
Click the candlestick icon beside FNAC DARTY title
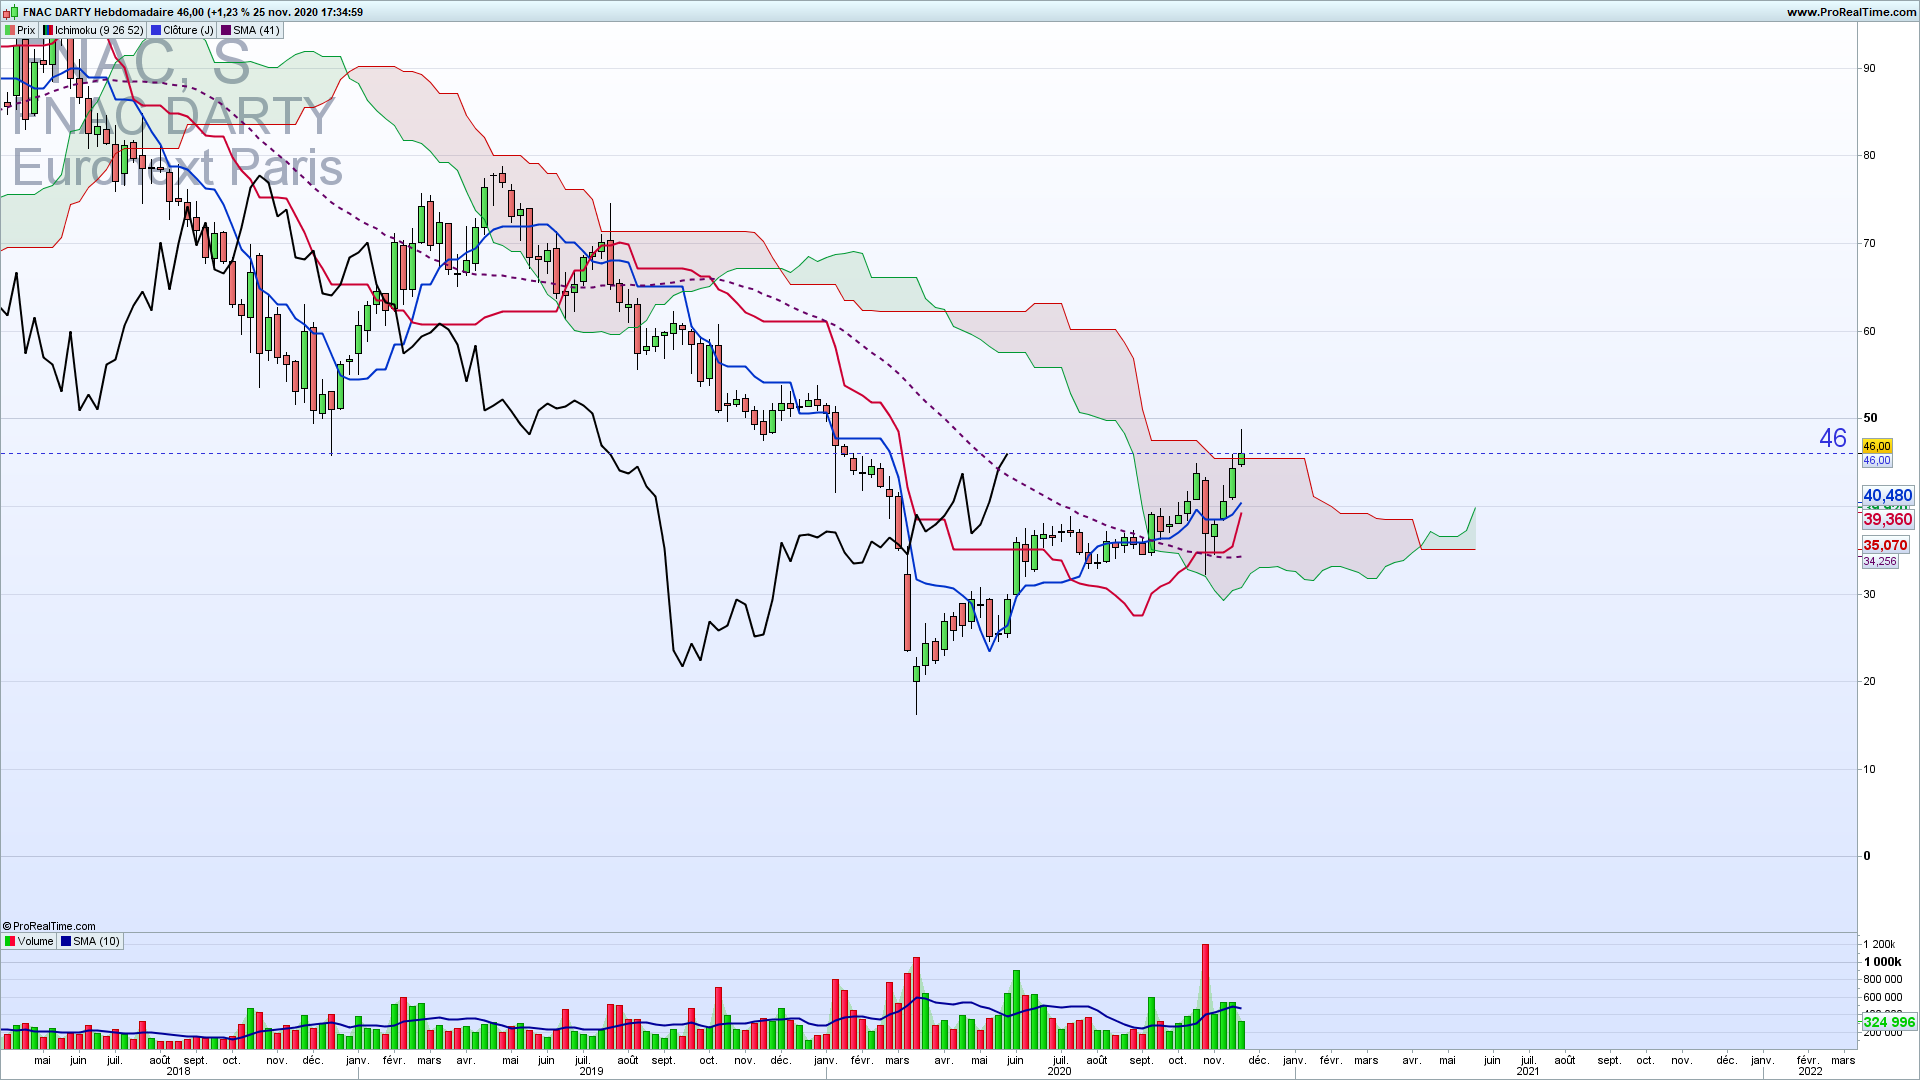[10, 12]
